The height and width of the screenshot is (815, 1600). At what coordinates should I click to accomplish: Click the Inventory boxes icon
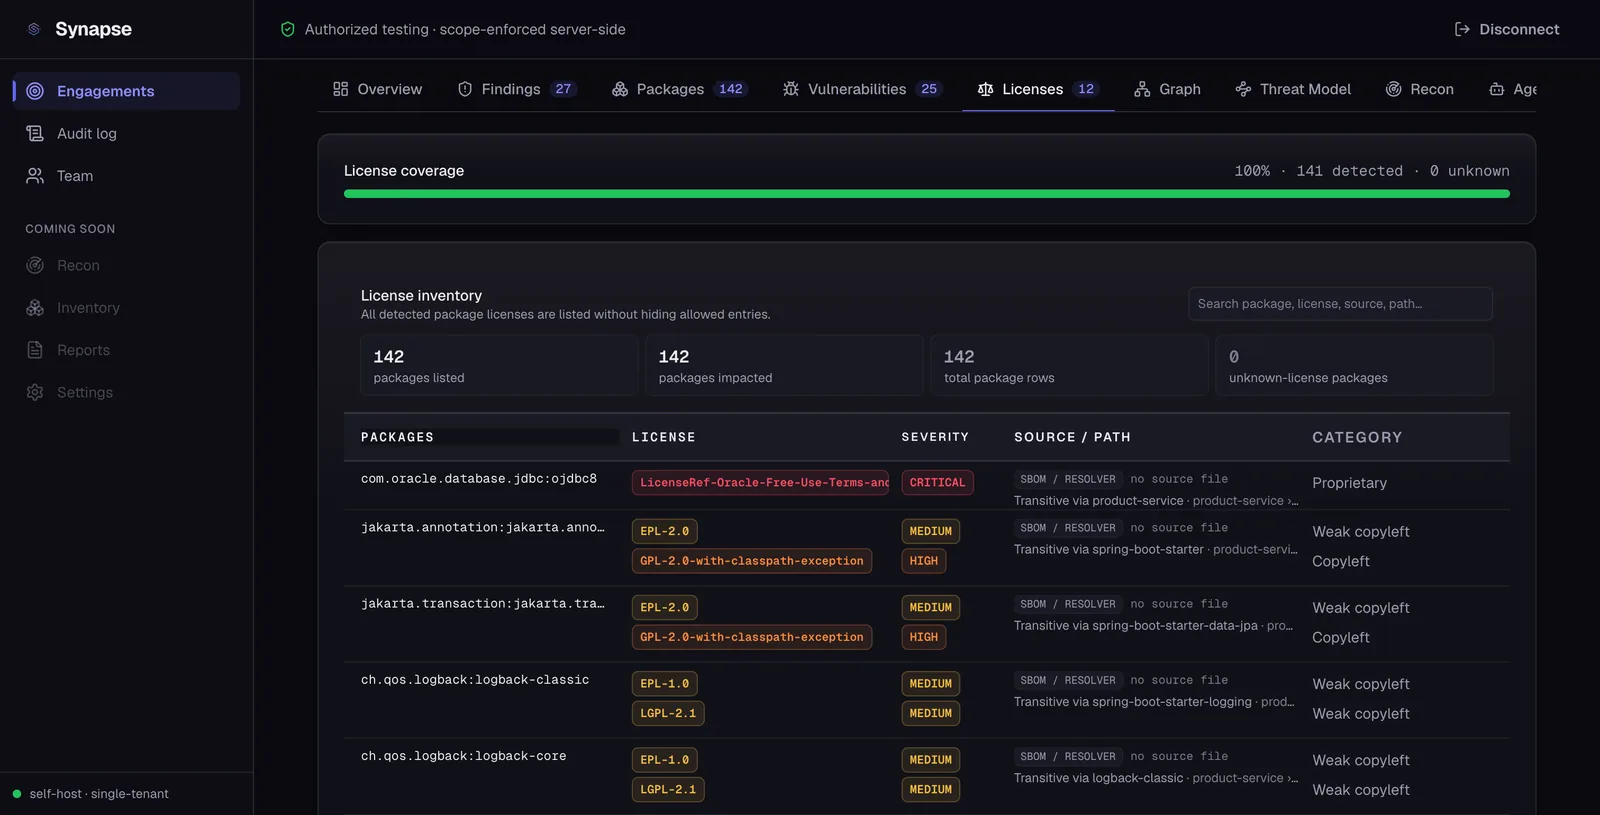[x=35, y=308]
